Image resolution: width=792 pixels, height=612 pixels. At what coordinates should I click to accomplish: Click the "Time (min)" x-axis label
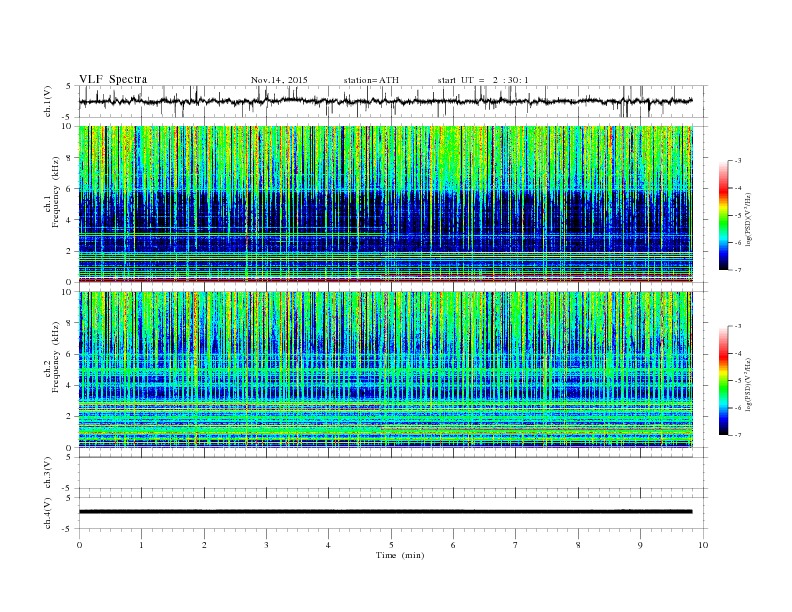tap(400, 555)
